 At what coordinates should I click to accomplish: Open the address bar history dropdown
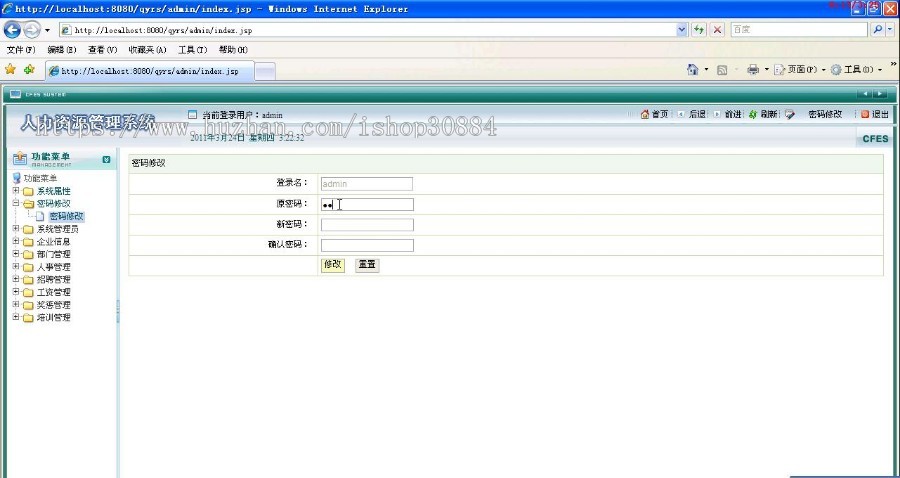click(x=682, y=30)
